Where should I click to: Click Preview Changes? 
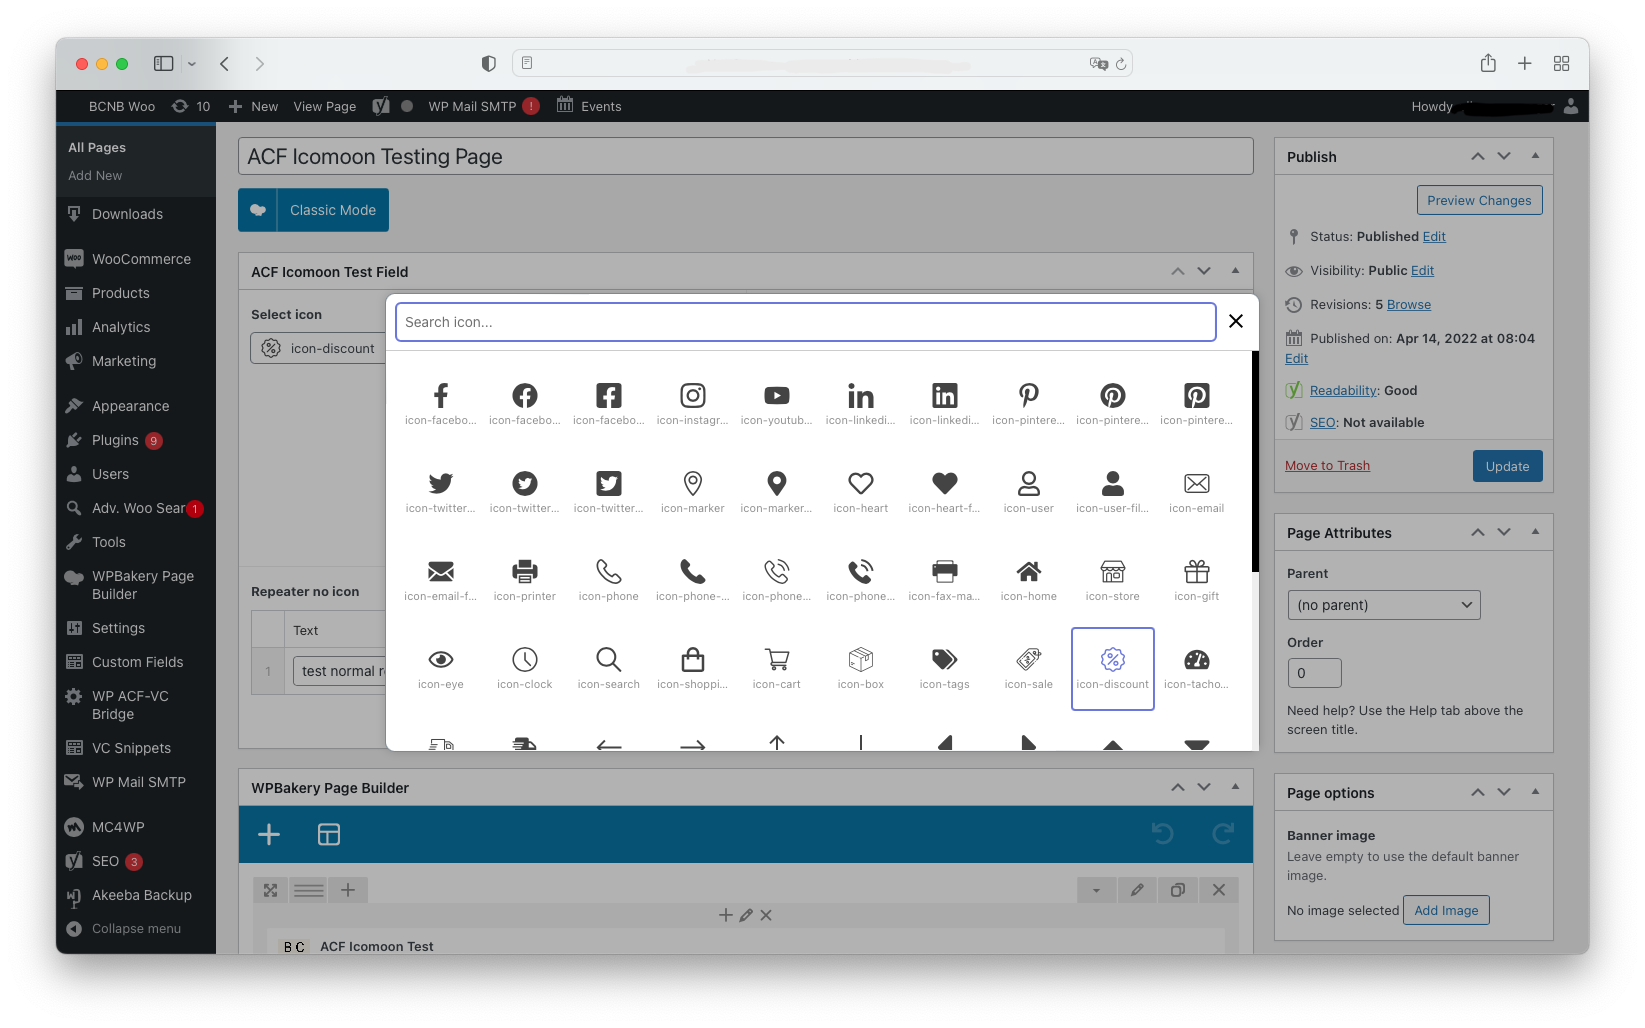[x=1479, y=200]
